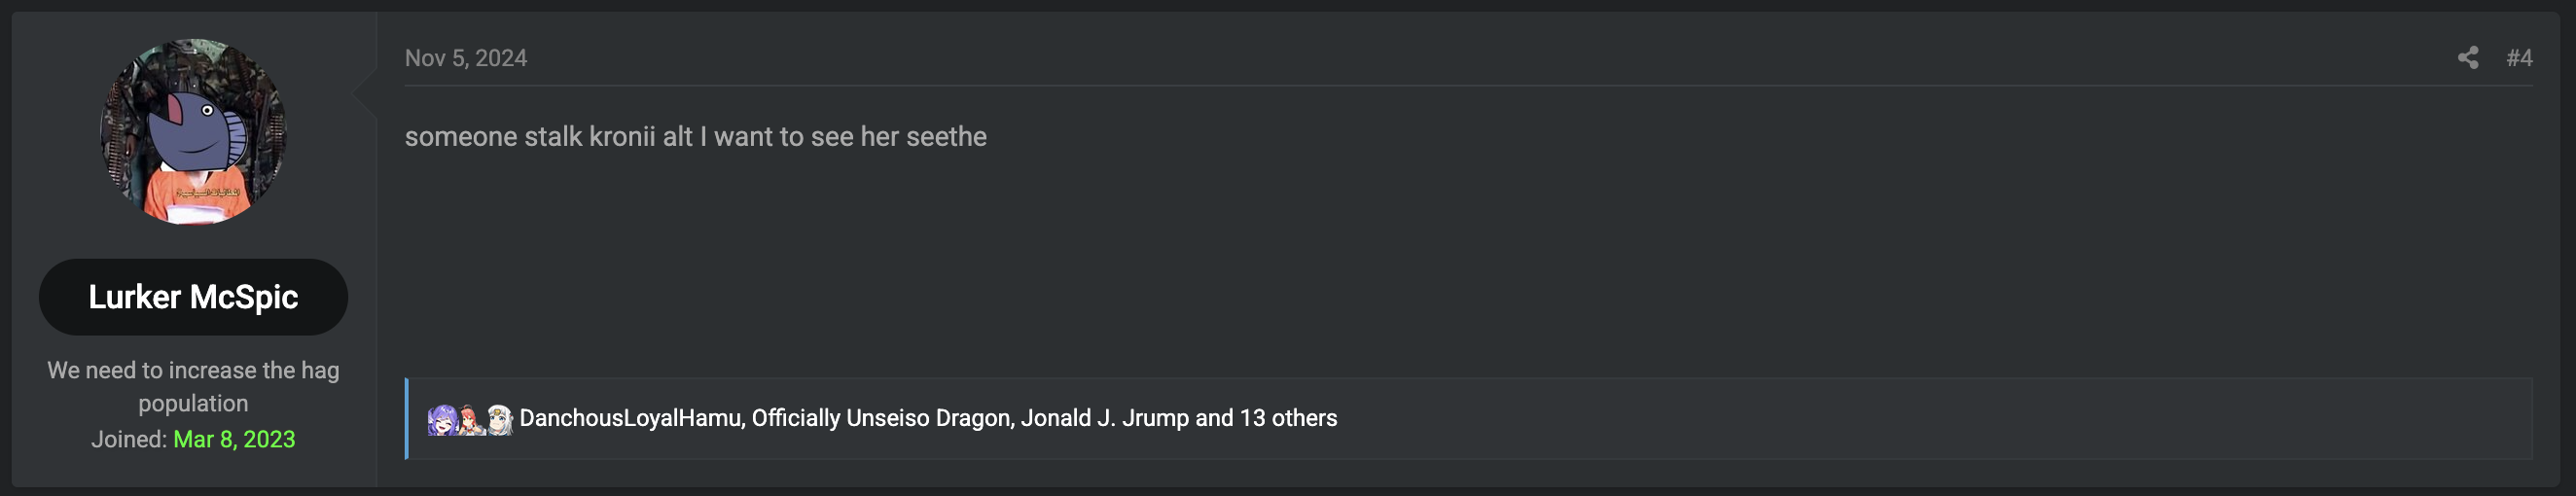Click empty space inside the reactions bar
Viewport: 2576px width, 496px height.
point(1900,418)
